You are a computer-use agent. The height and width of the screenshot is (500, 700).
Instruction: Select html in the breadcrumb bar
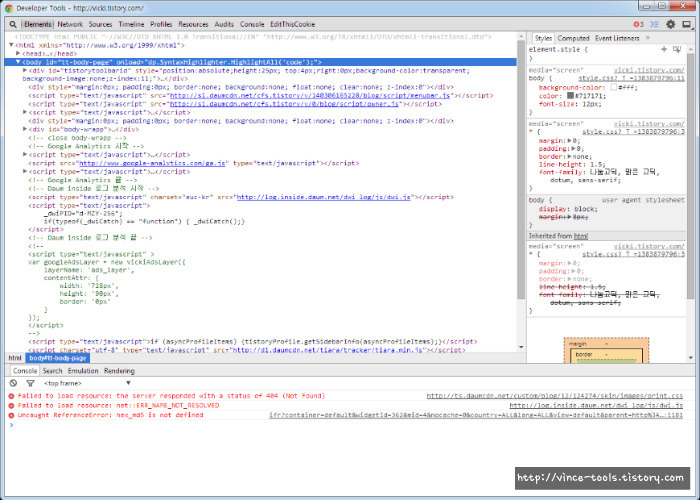coord(15,358)
